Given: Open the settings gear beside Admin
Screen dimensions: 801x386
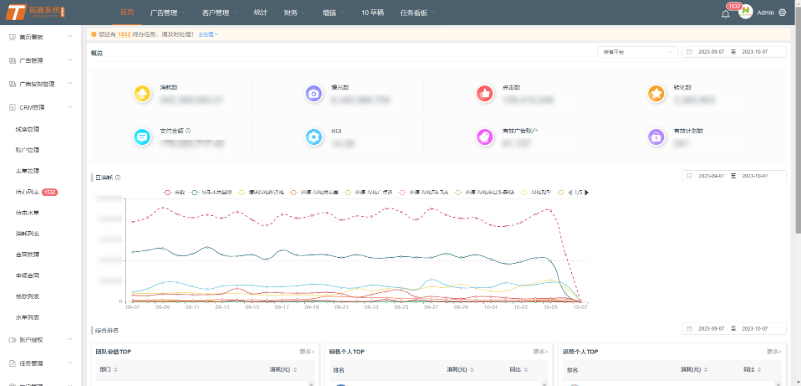Looking at the screenshot, I should [782, 13].
